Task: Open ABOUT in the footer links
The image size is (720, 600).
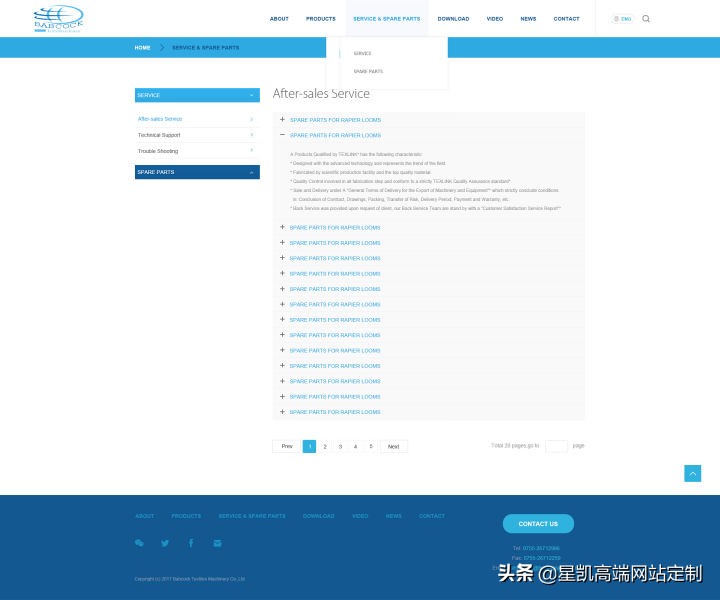Action: pos(145,516)
